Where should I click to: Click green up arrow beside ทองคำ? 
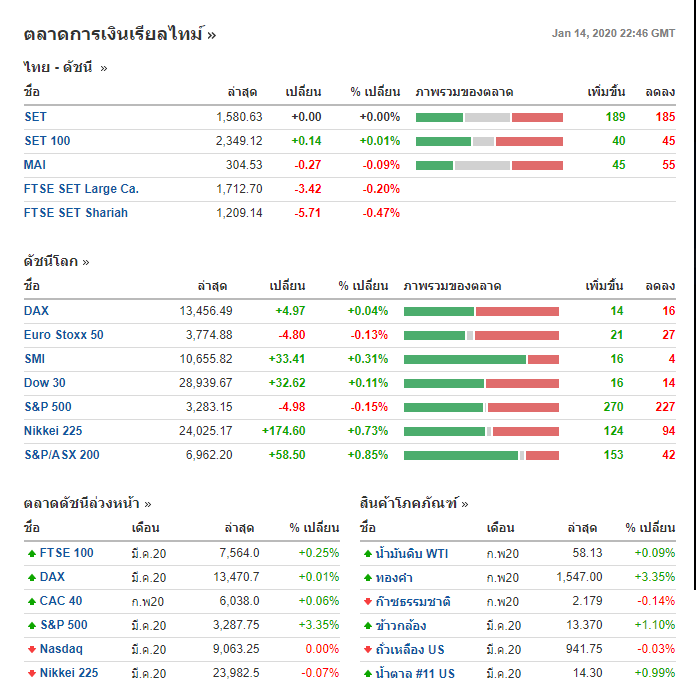pyautogui.click(x=367, y=577)
